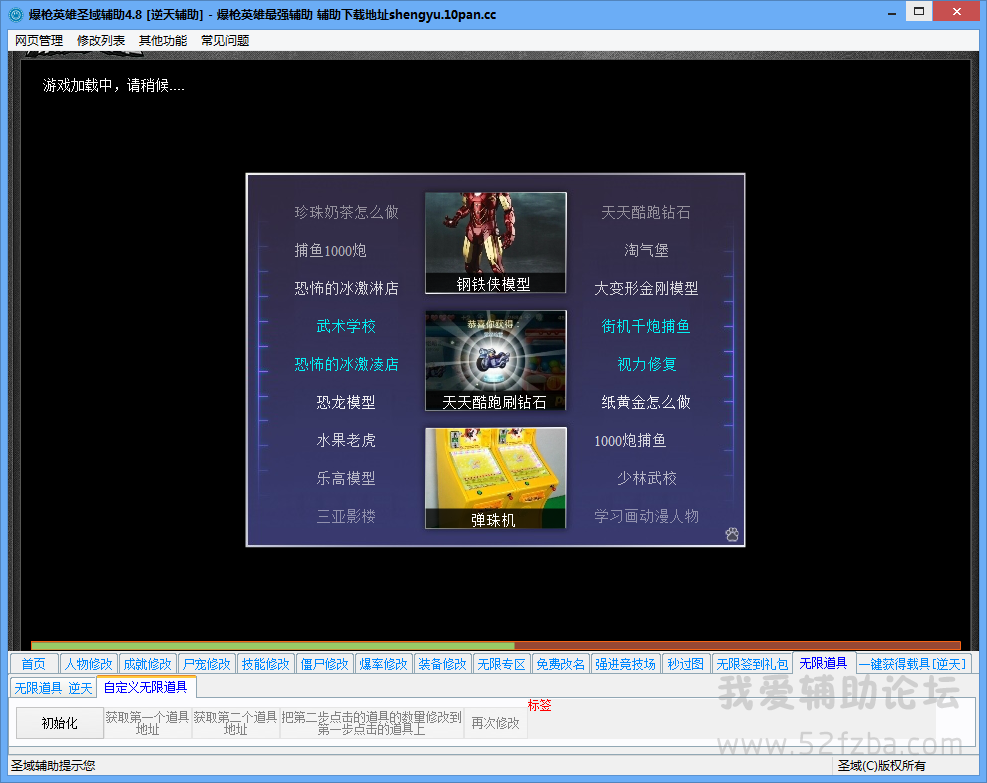Click the 大变形金刚模型 link

tap(646, 288)
